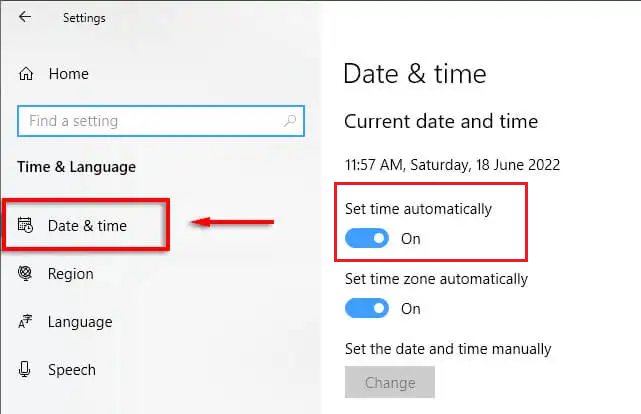Open Home from the sidebar

click(68, 74)
